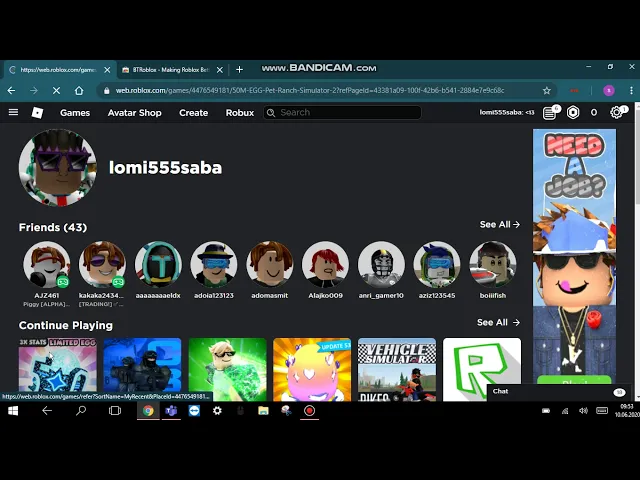Open File Explorer from taskbar
640x480 pixels.
(x=263, y=411)
